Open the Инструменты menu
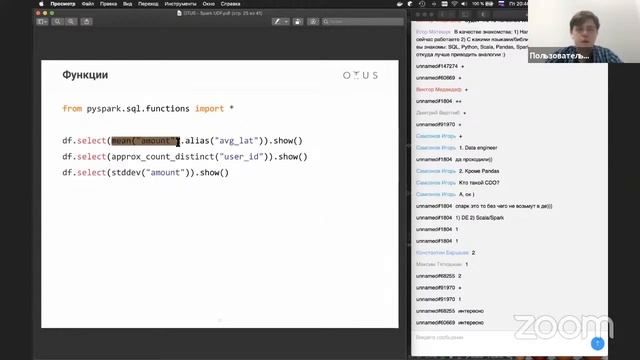640x360 pixels. click(180, 4)
